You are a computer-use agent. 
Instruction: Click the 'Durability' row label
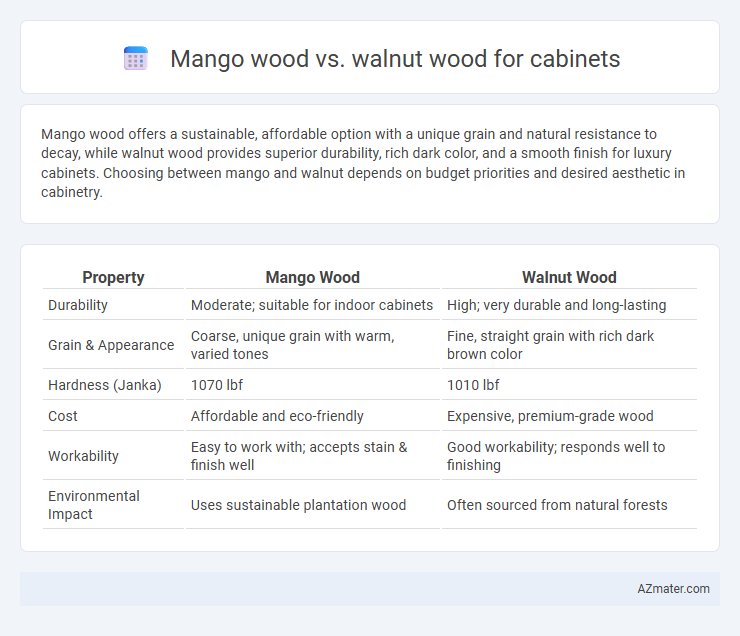[78, 305]
